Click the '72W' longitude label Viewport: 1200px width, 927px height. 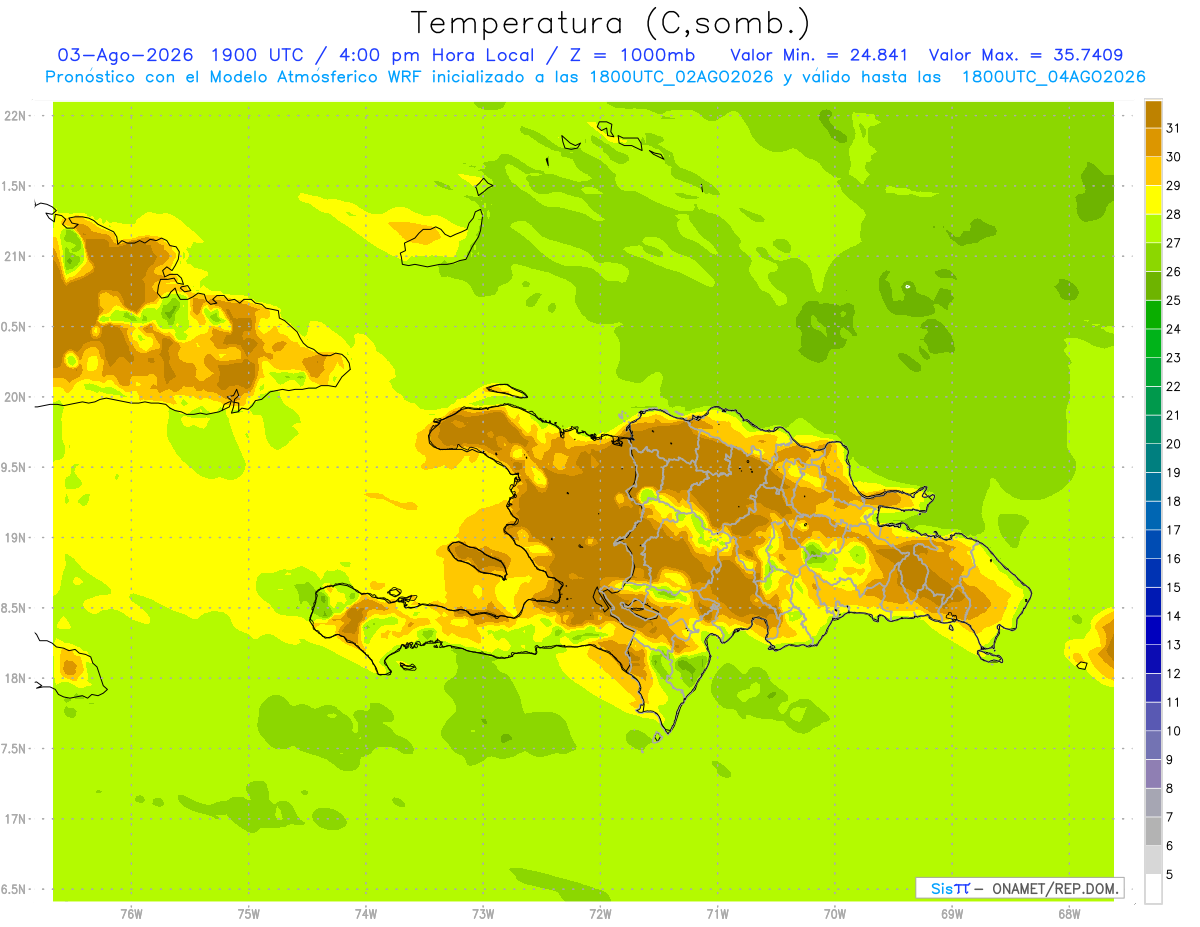pyautogui.click(x=600, y=913)
